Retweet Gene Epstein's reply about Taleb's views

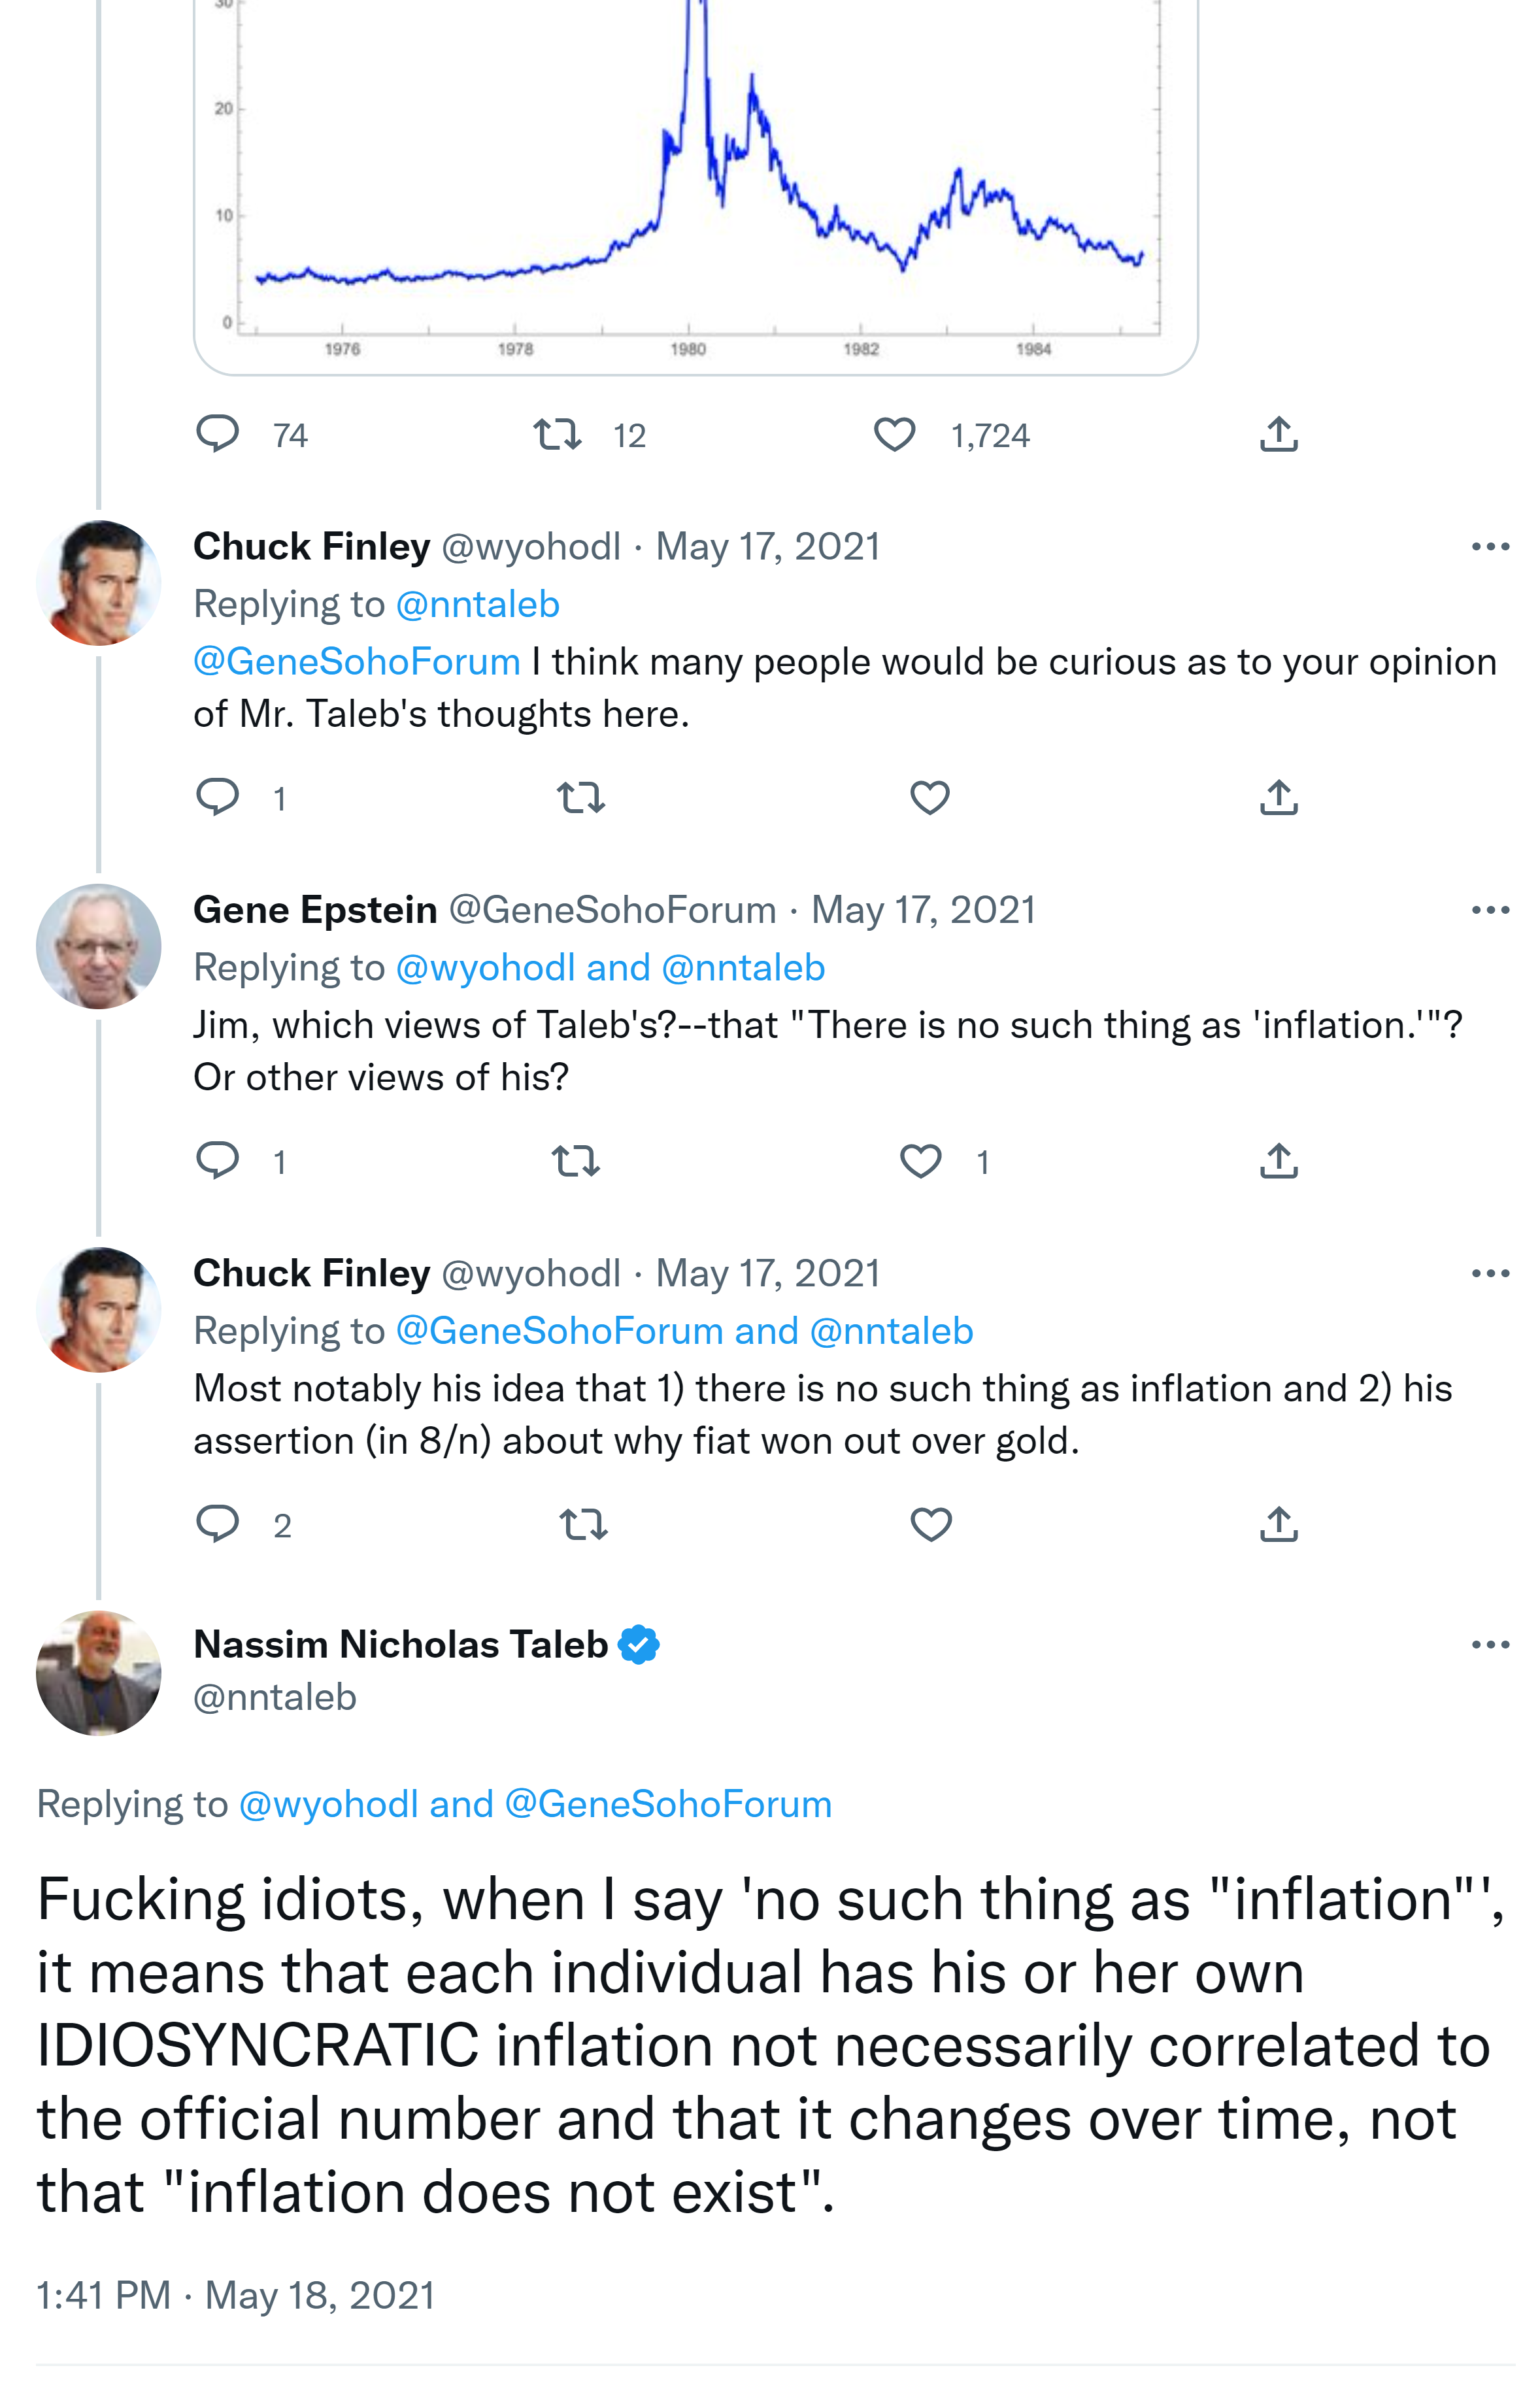[x=576, y=1161]
